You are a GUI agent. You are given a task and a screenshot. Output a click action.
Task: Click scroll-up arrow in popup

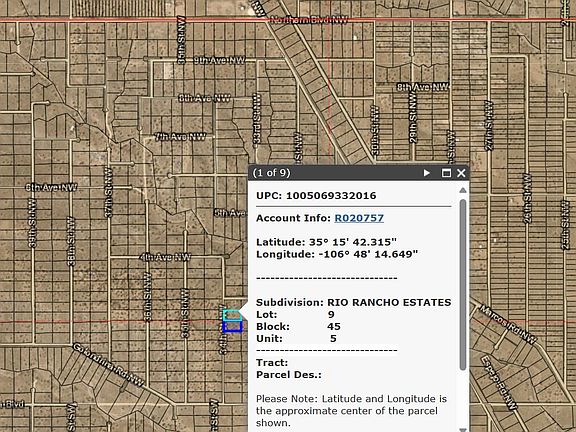pos(463,190)
